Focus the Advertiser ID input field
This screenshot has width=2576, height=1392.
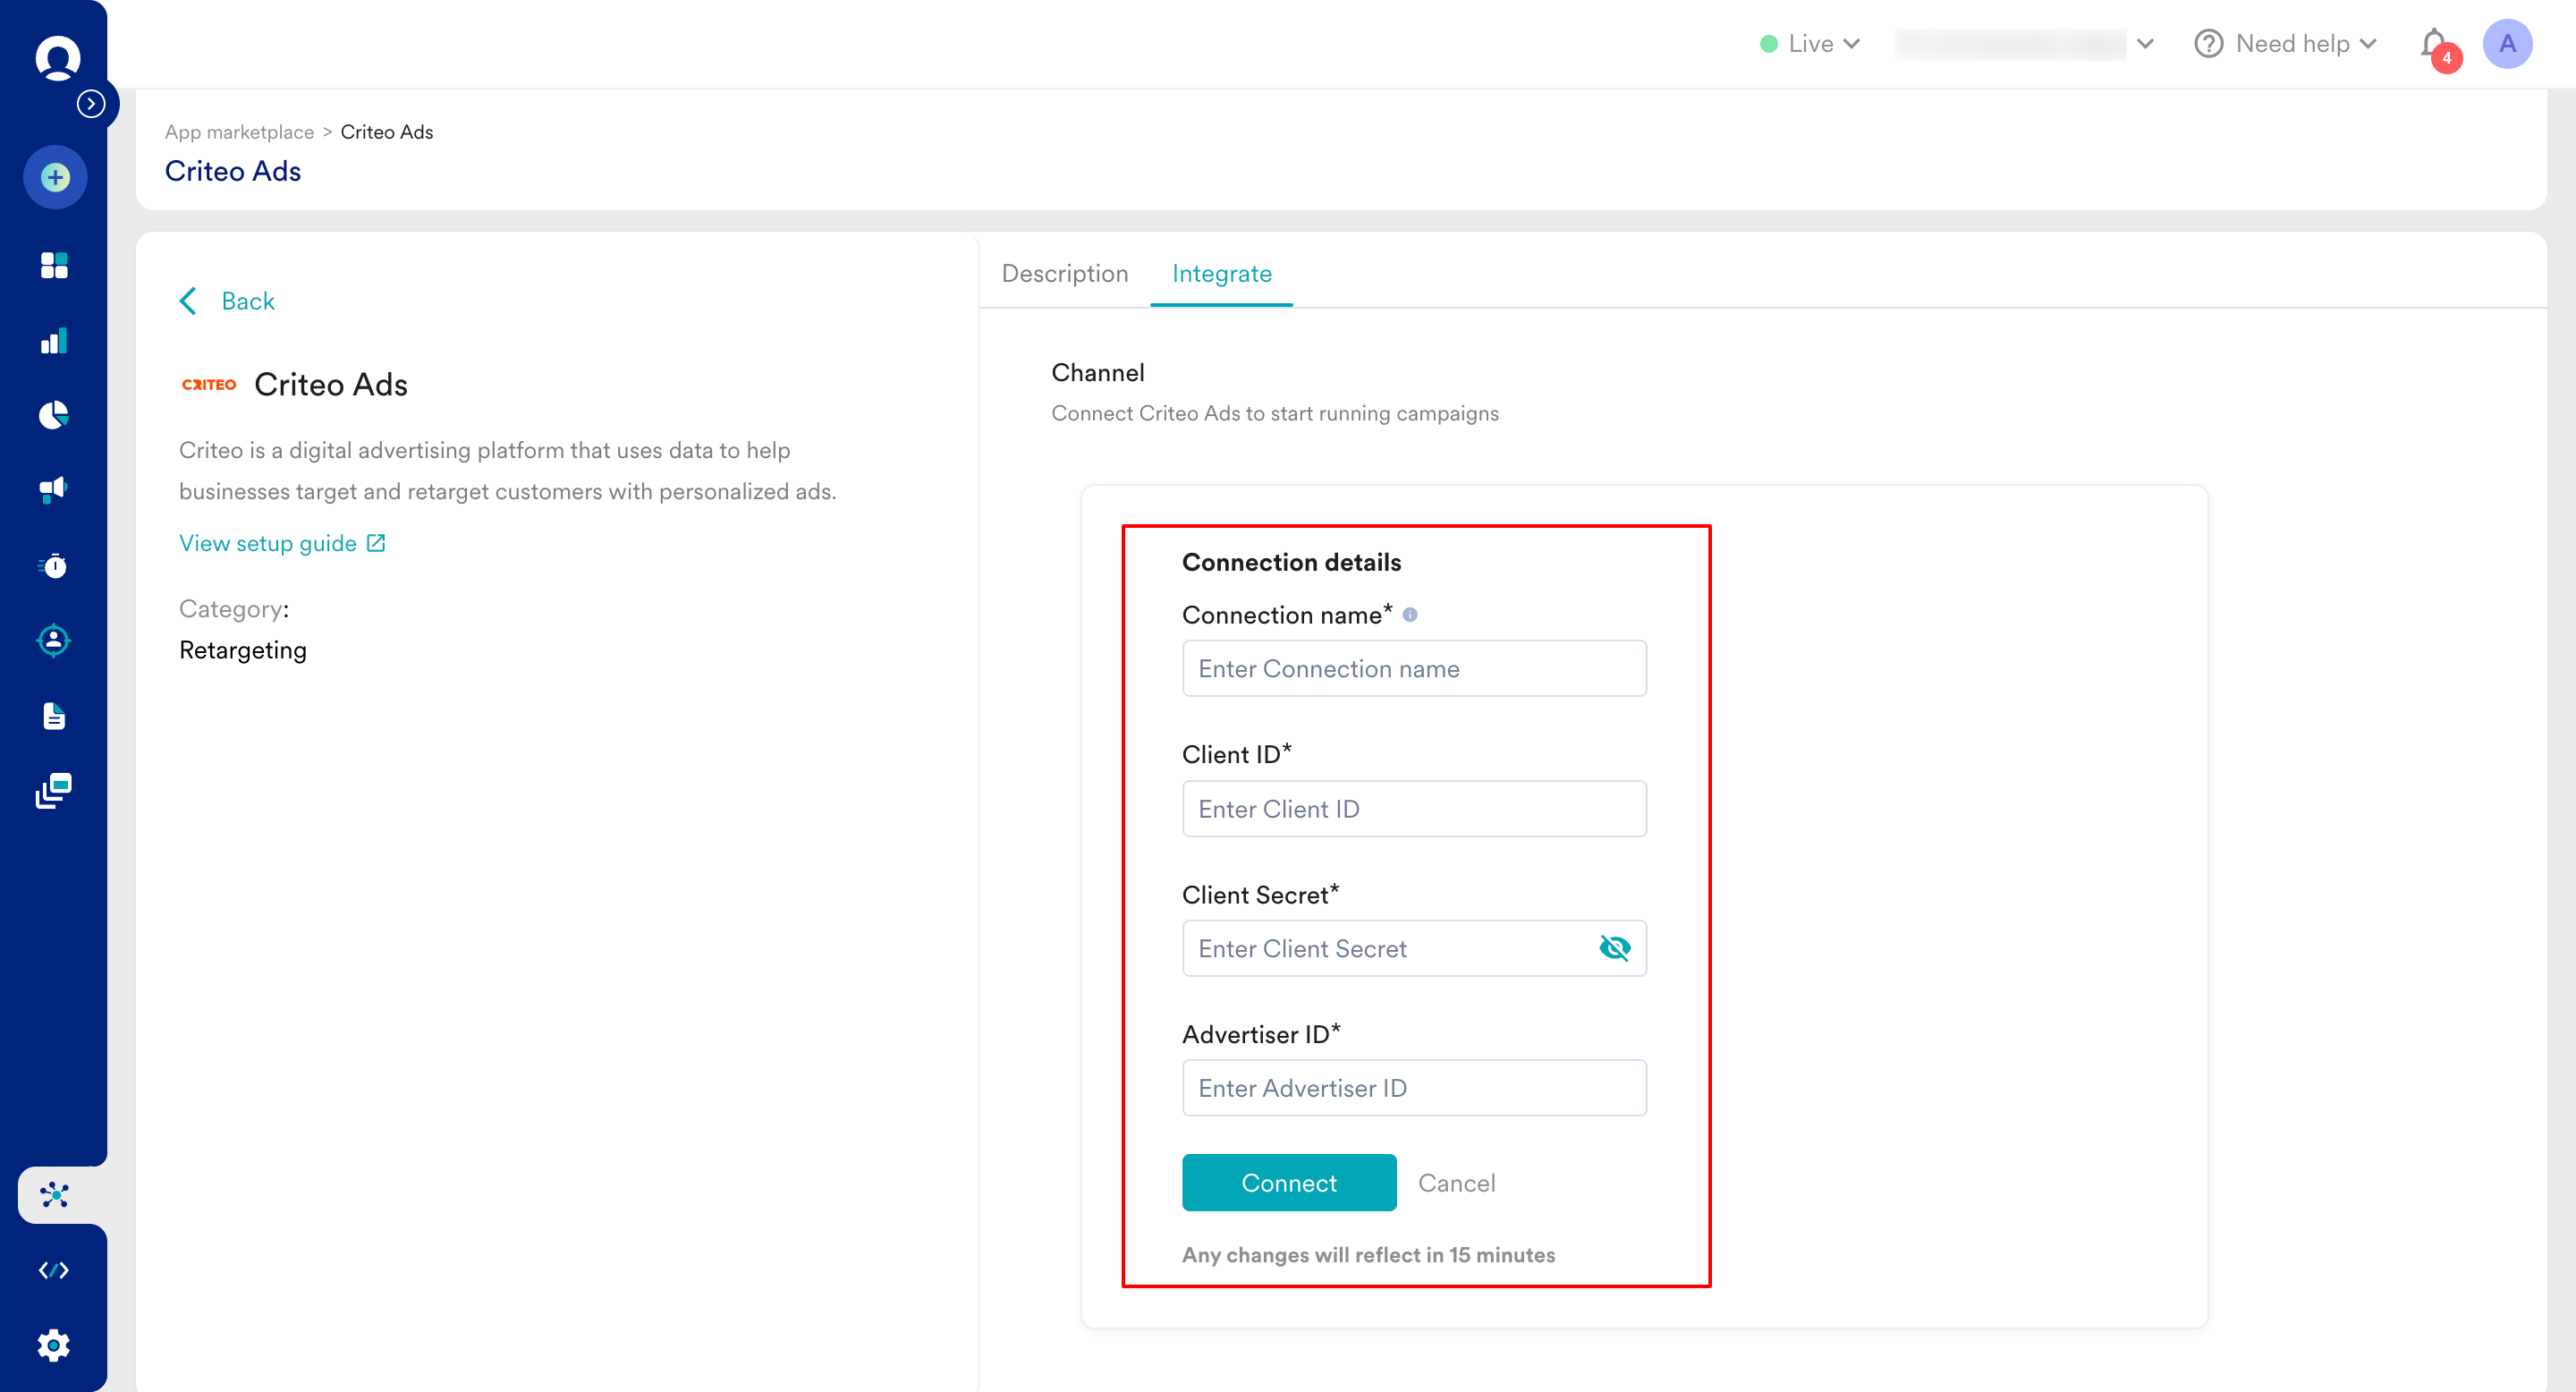click(1414, 1088)
